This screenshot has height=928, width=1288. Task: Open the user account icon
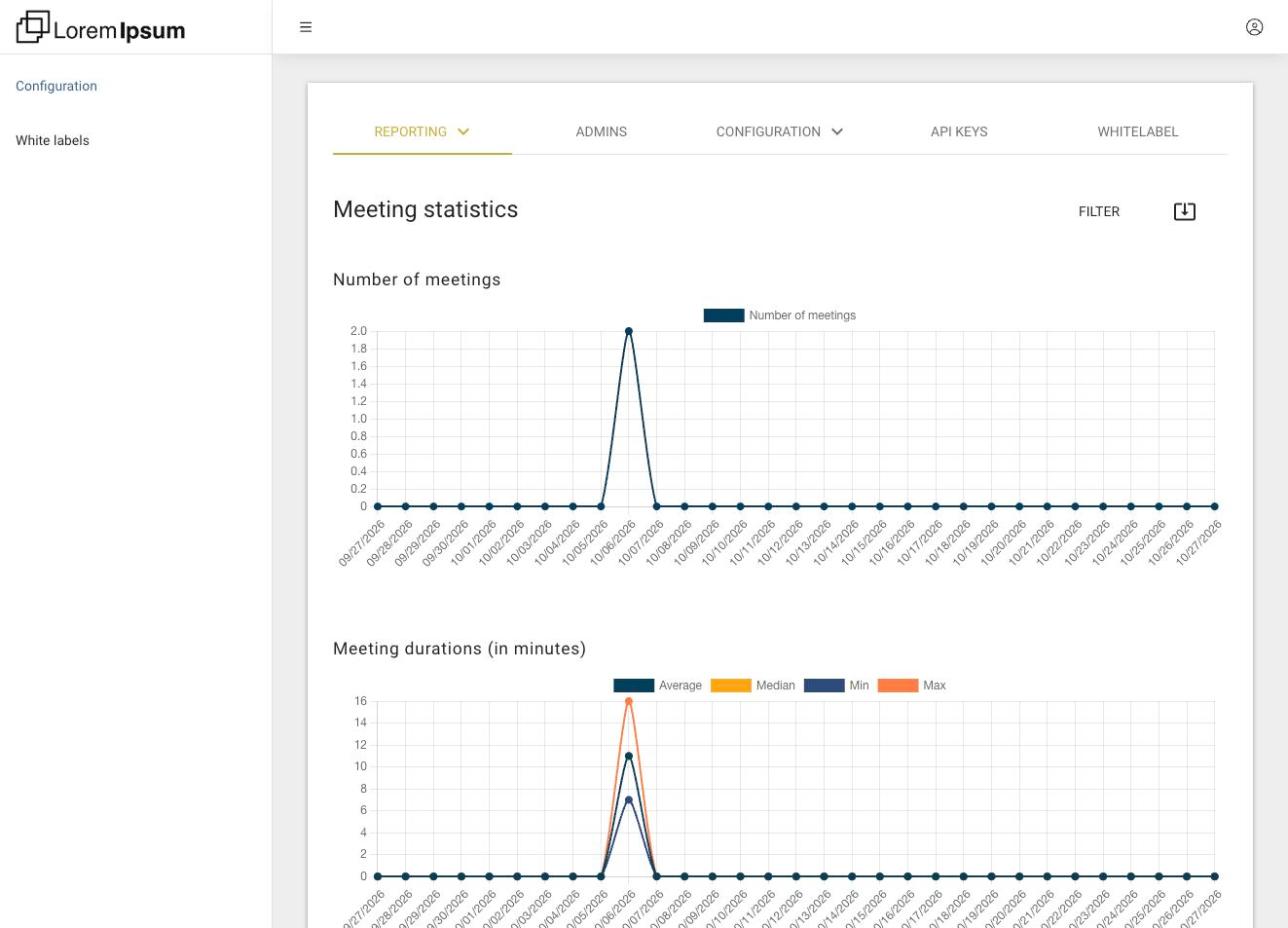[1254, 27]
